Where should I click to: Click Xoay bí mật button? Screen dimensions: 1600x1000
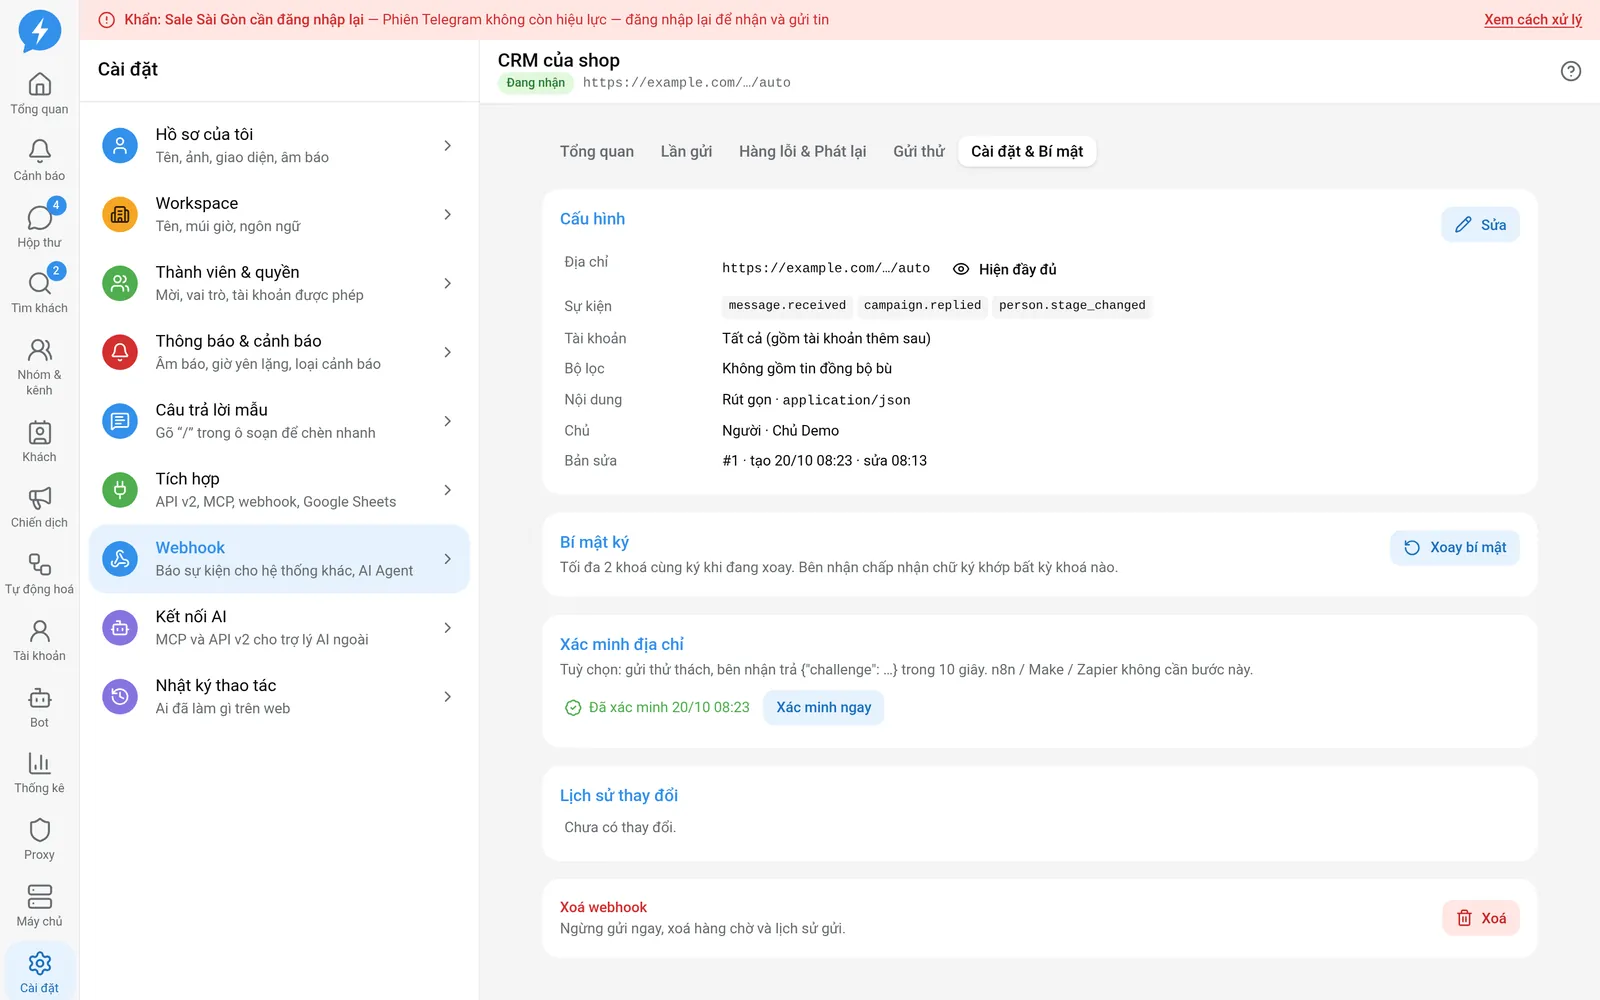tap(1455, 548)
